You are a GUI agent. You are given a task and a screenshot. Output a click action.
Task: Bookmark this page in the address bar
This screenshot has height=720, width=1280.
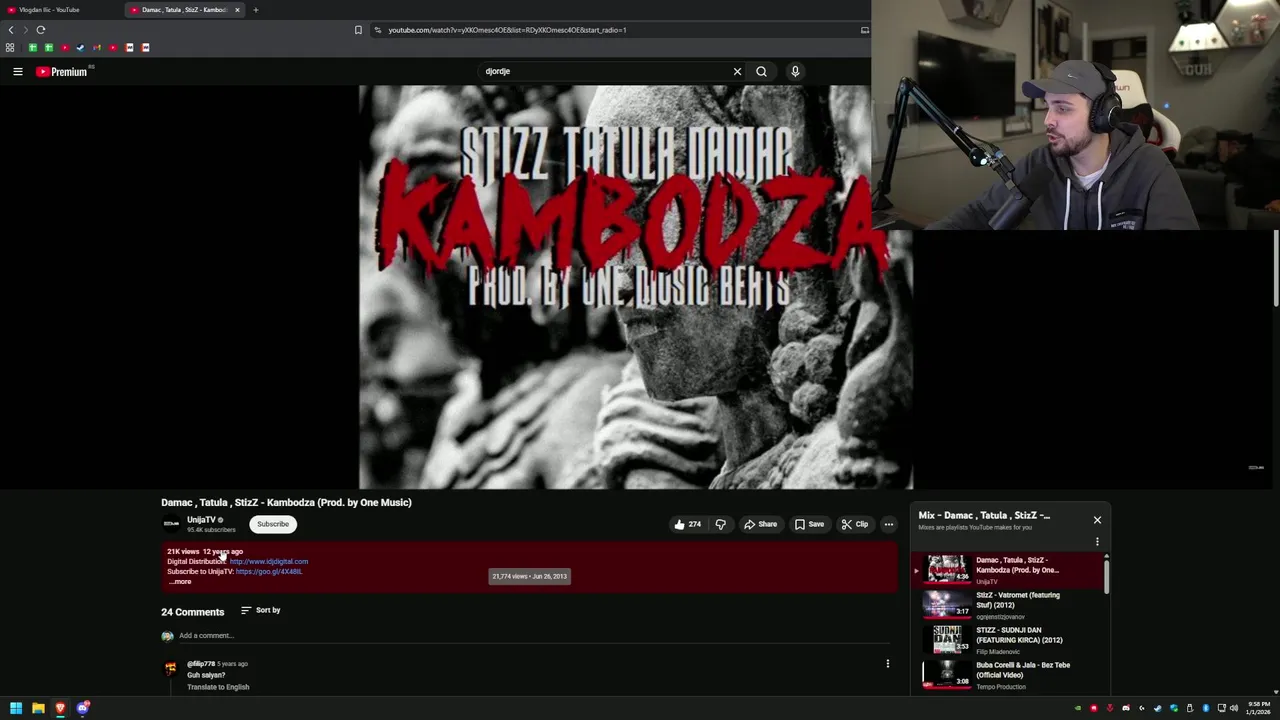[358, 30]
